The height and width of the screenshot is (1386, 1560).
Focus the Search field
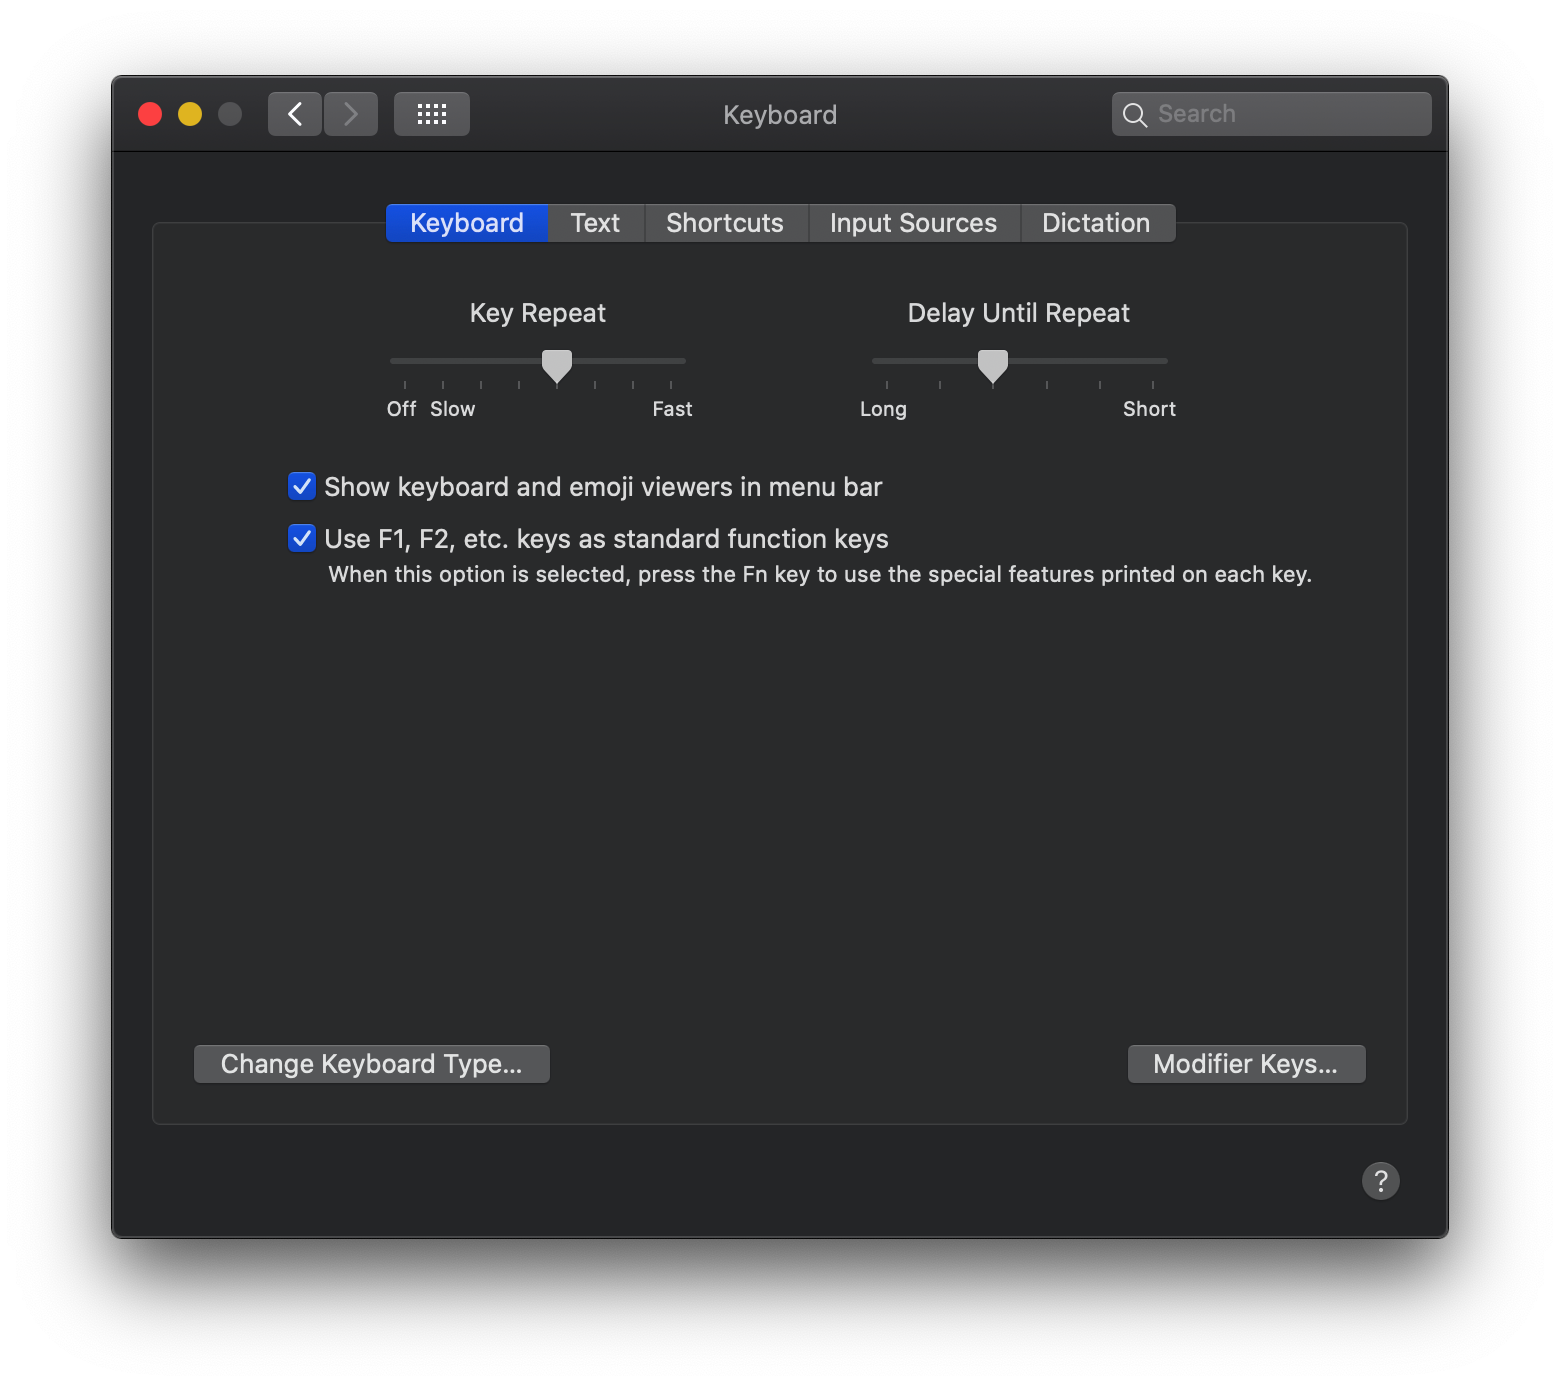click(1272, 114)
